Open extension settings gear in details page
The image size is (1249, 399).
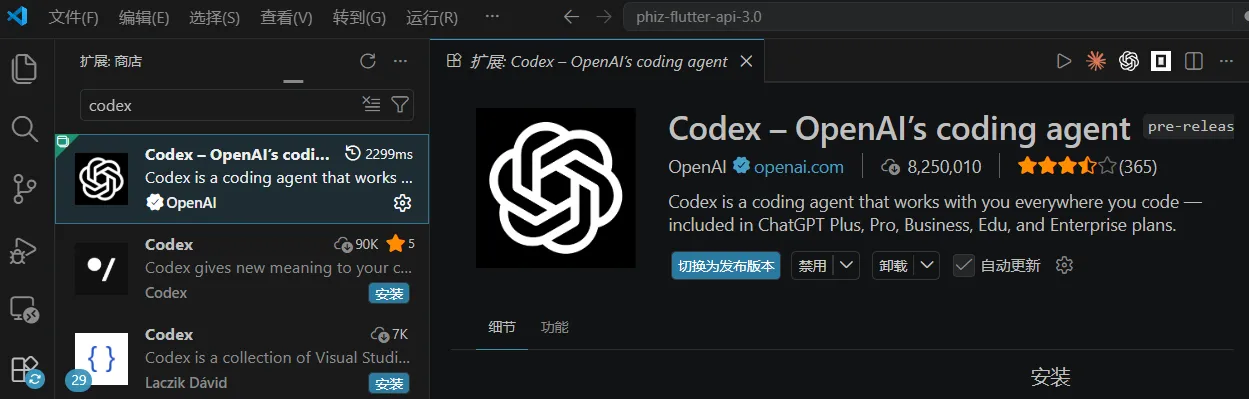coord(1065,265)
